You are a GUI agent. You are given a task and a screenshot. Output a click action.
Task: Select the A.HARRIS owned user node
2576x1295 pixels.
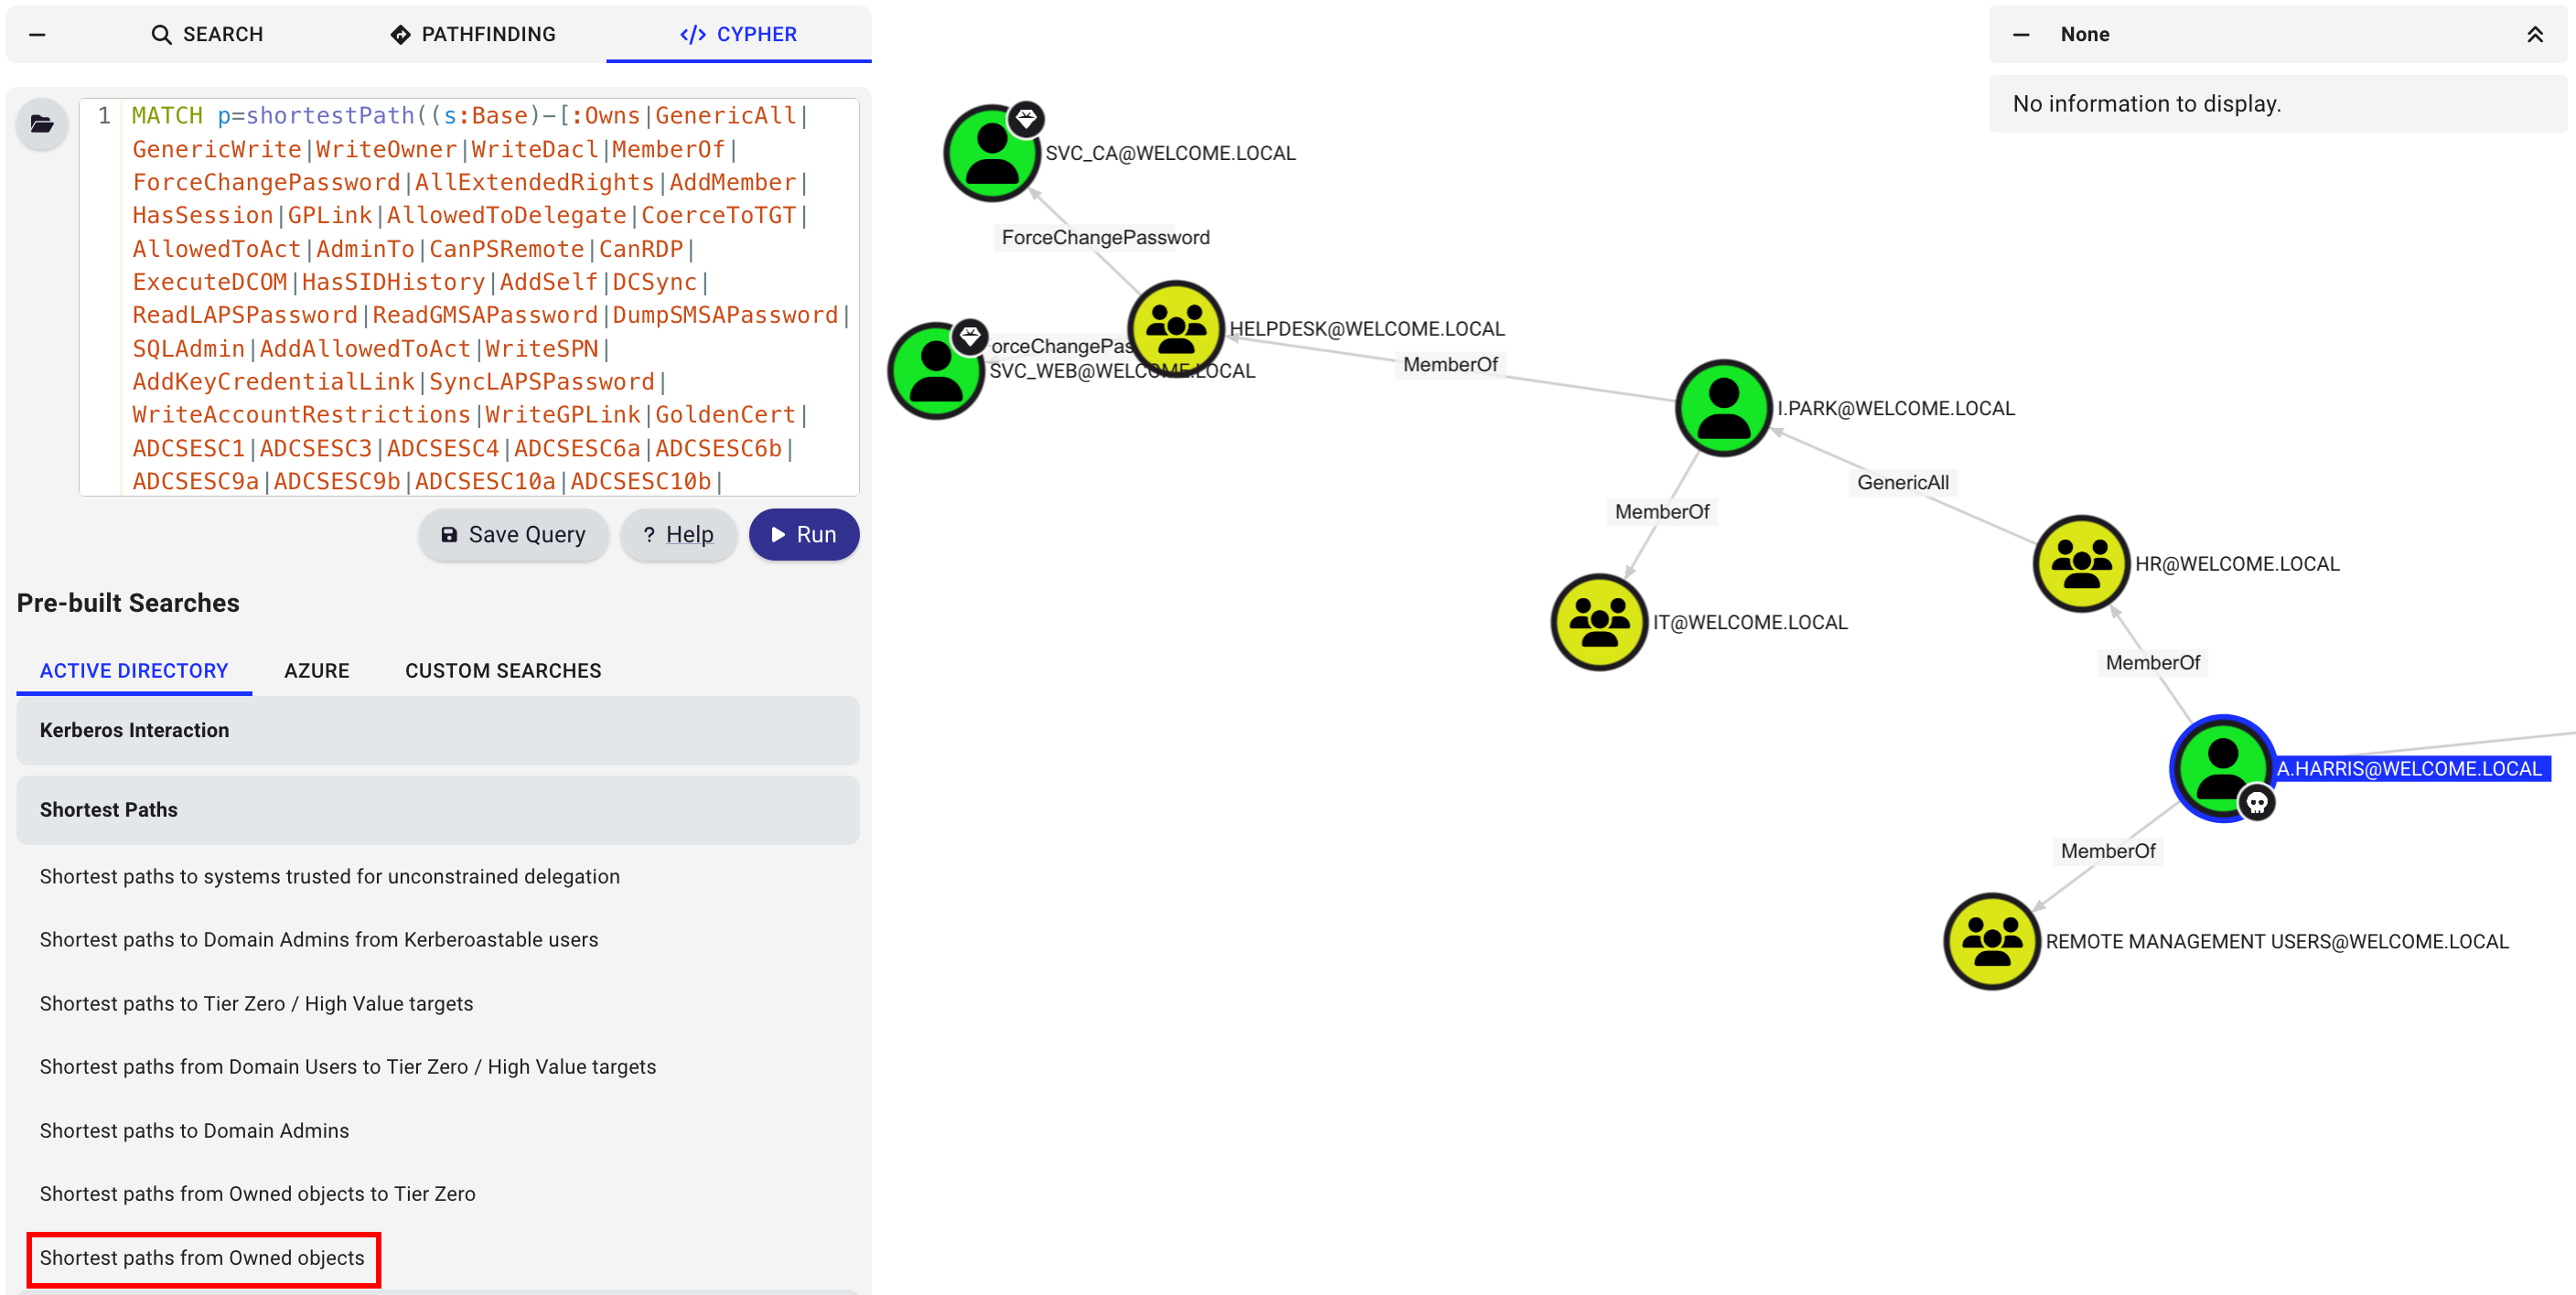coord(2221,768)
